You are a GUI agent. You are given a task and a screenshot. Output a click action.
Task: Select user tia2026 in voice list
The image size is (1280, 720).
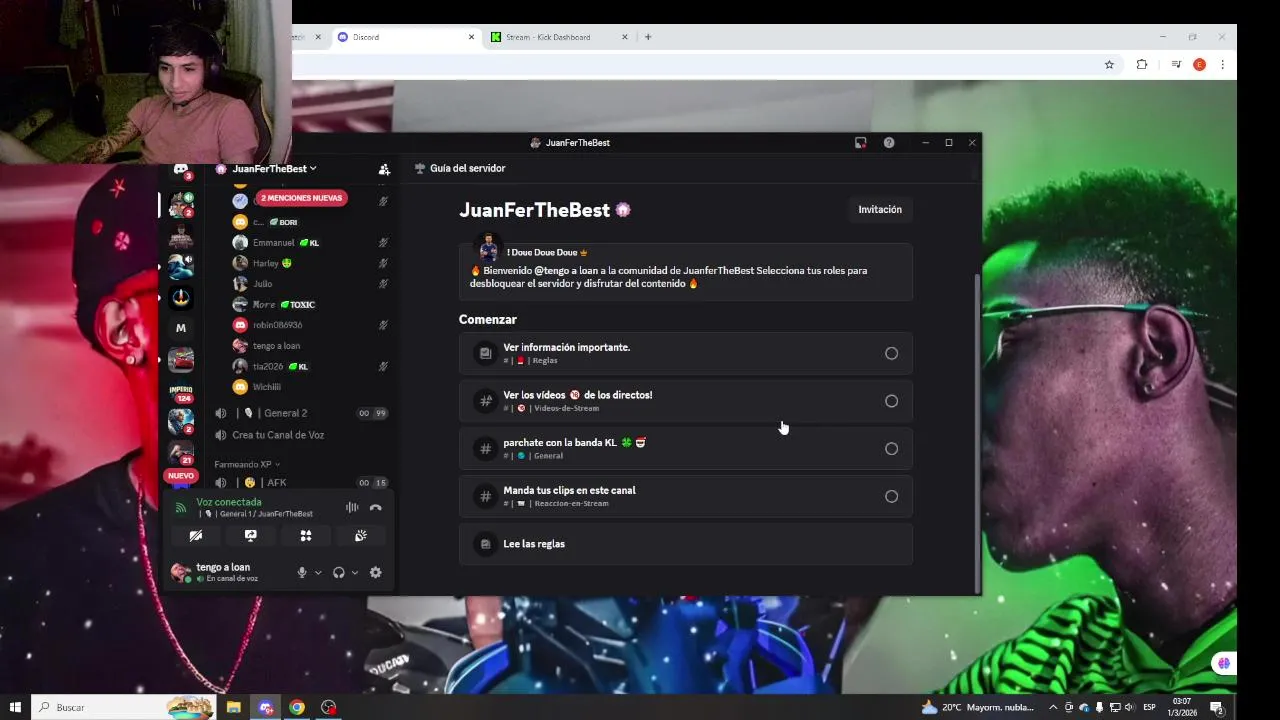point(310,367)
